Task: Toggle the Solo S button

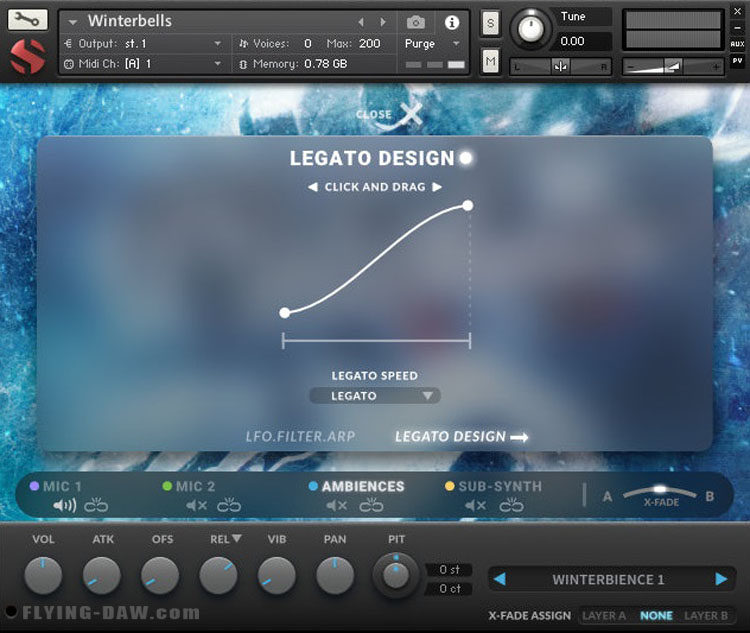Action: coord(490,23)
